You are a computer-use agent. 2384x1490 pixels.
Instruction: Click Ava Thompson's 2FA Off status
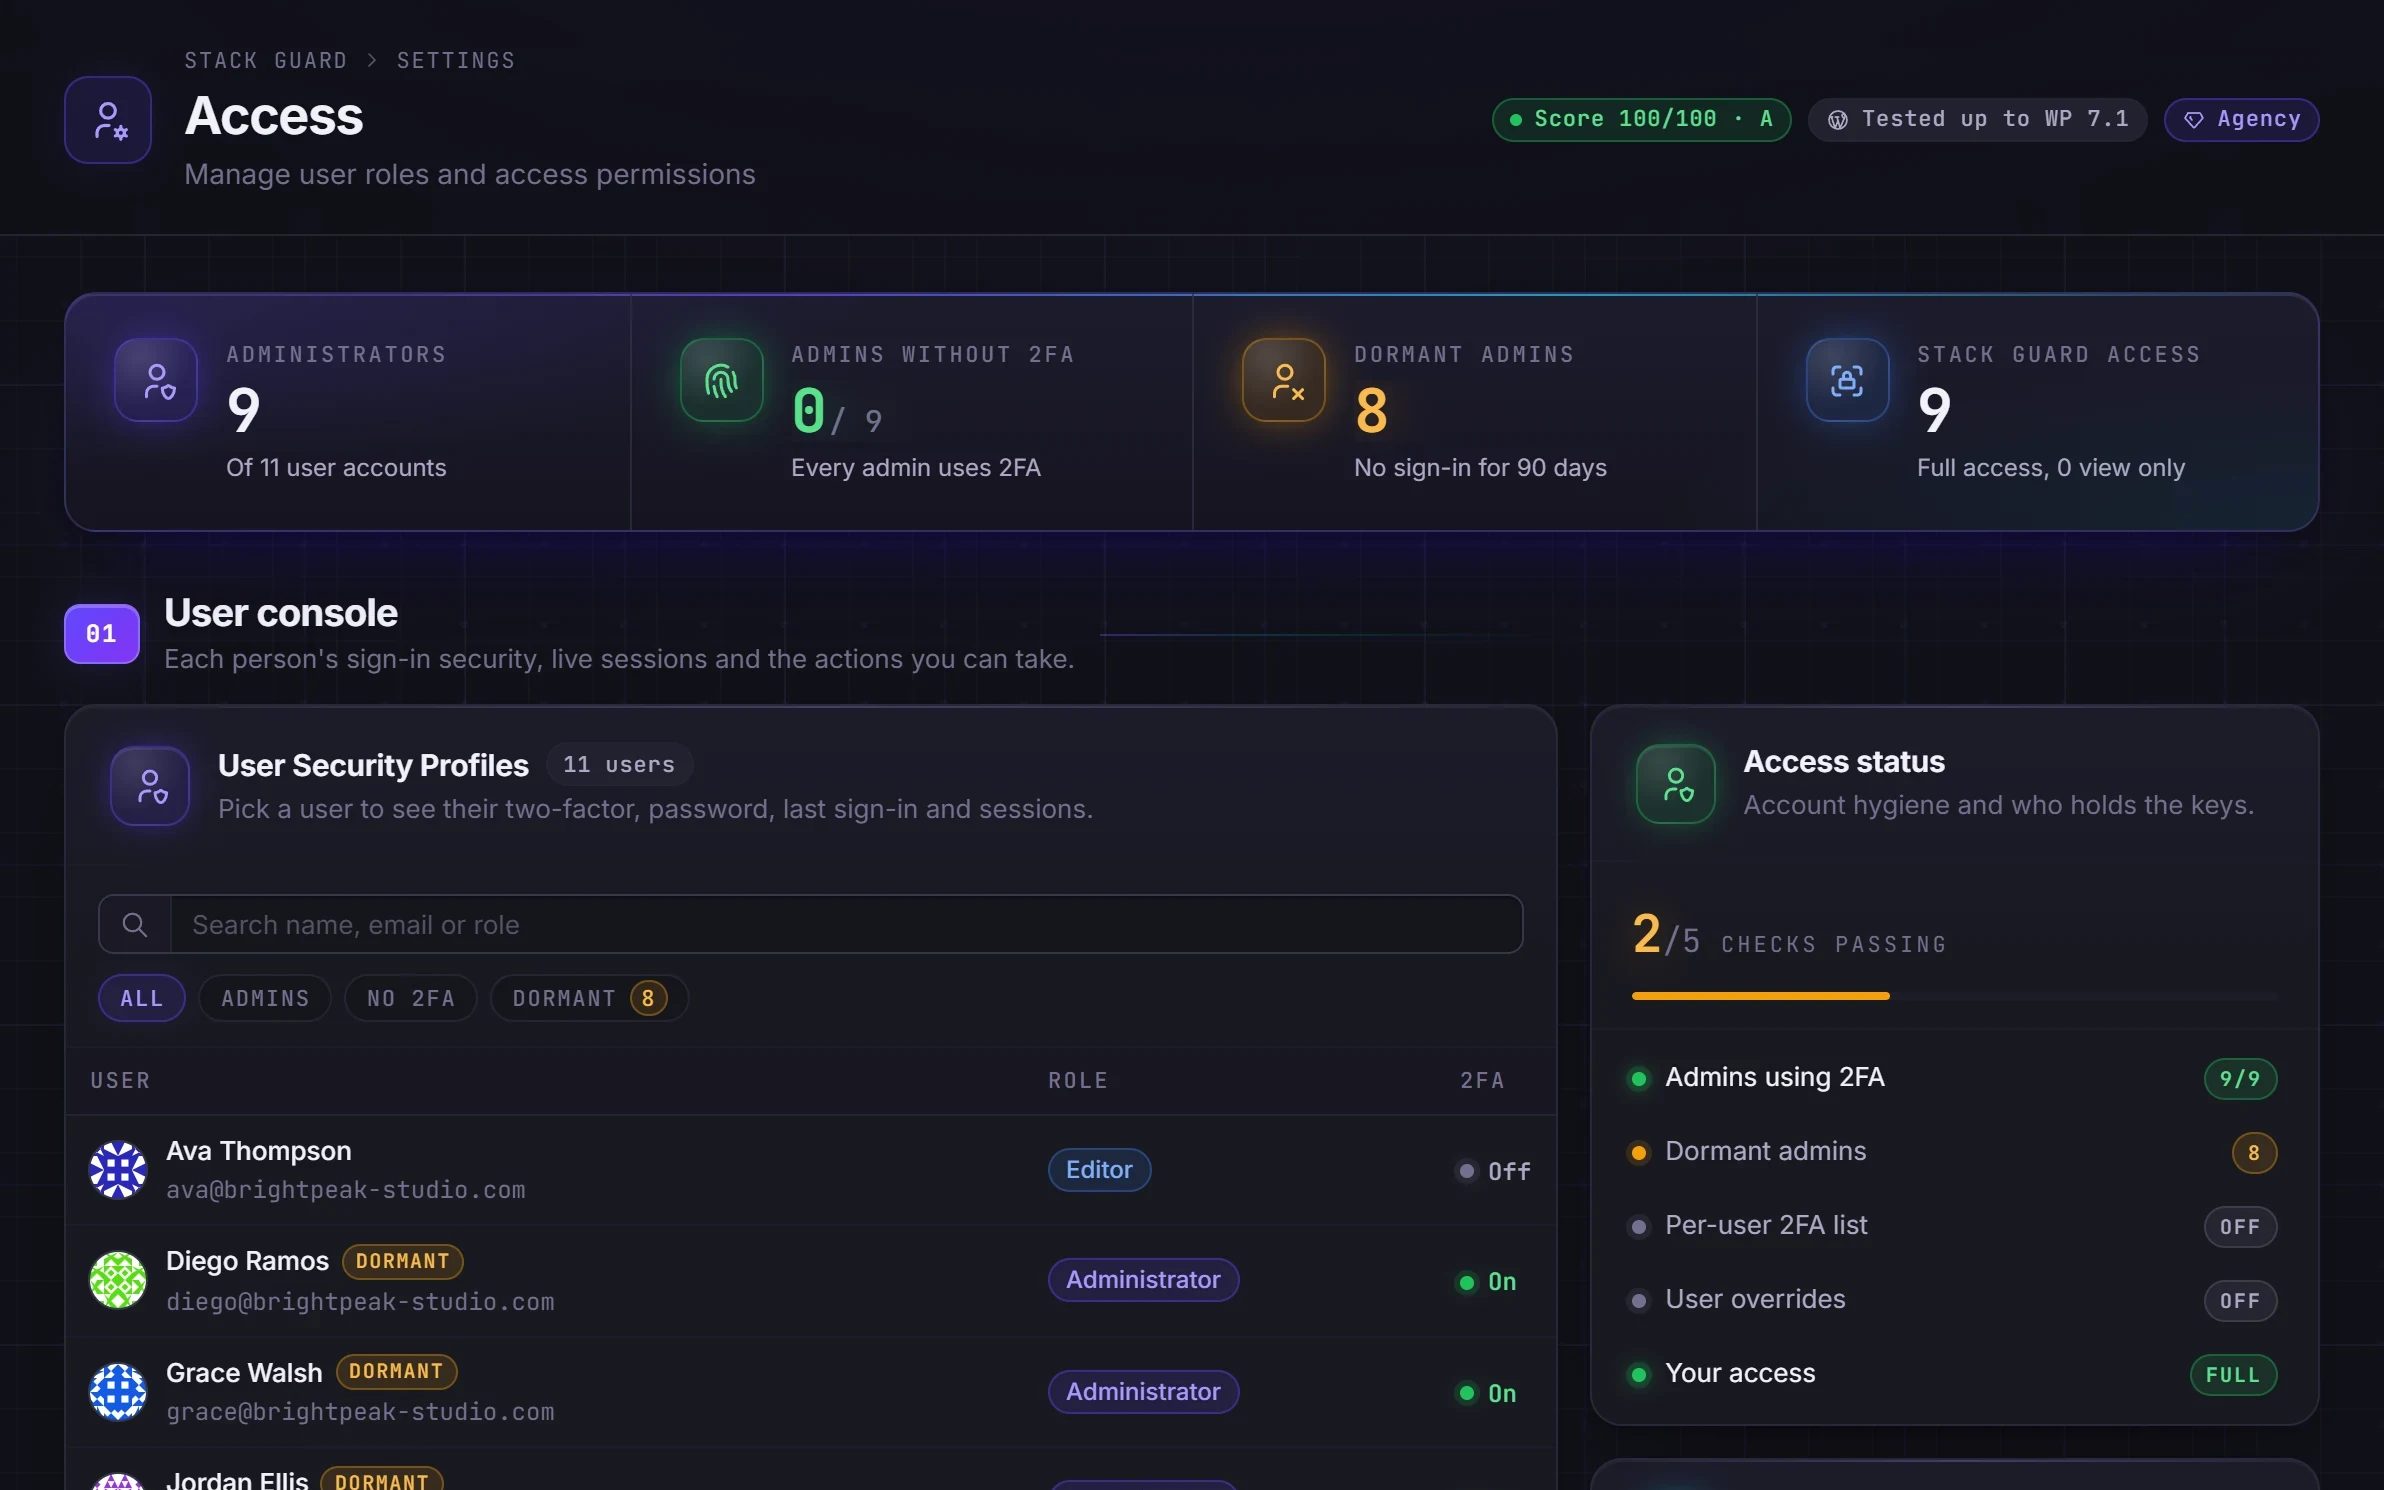click(x=1494, y=1171)
